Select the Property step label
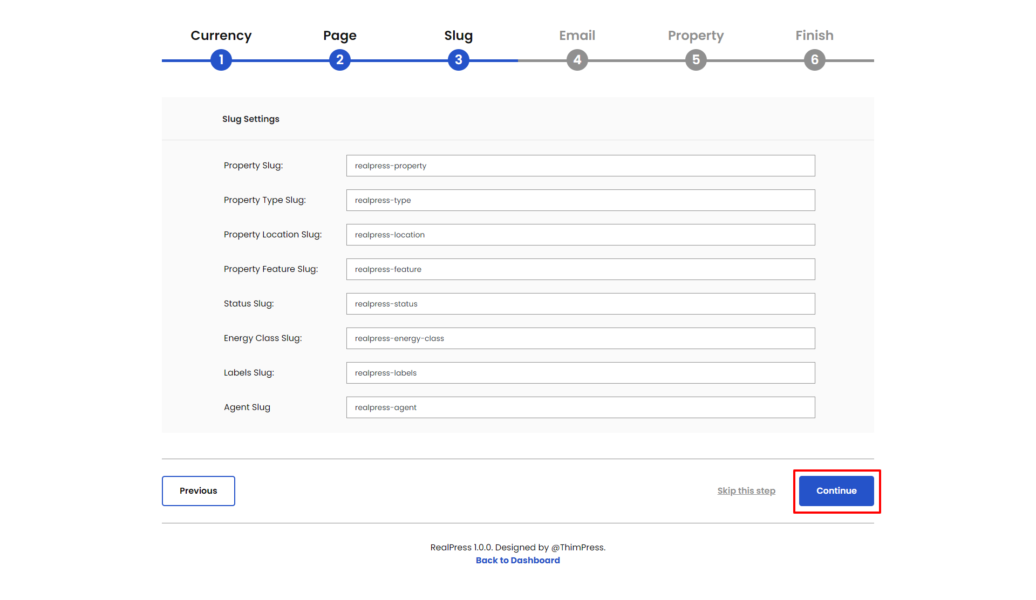The height and width of the screenshot is (600, 1036). (x=696, y=36)
